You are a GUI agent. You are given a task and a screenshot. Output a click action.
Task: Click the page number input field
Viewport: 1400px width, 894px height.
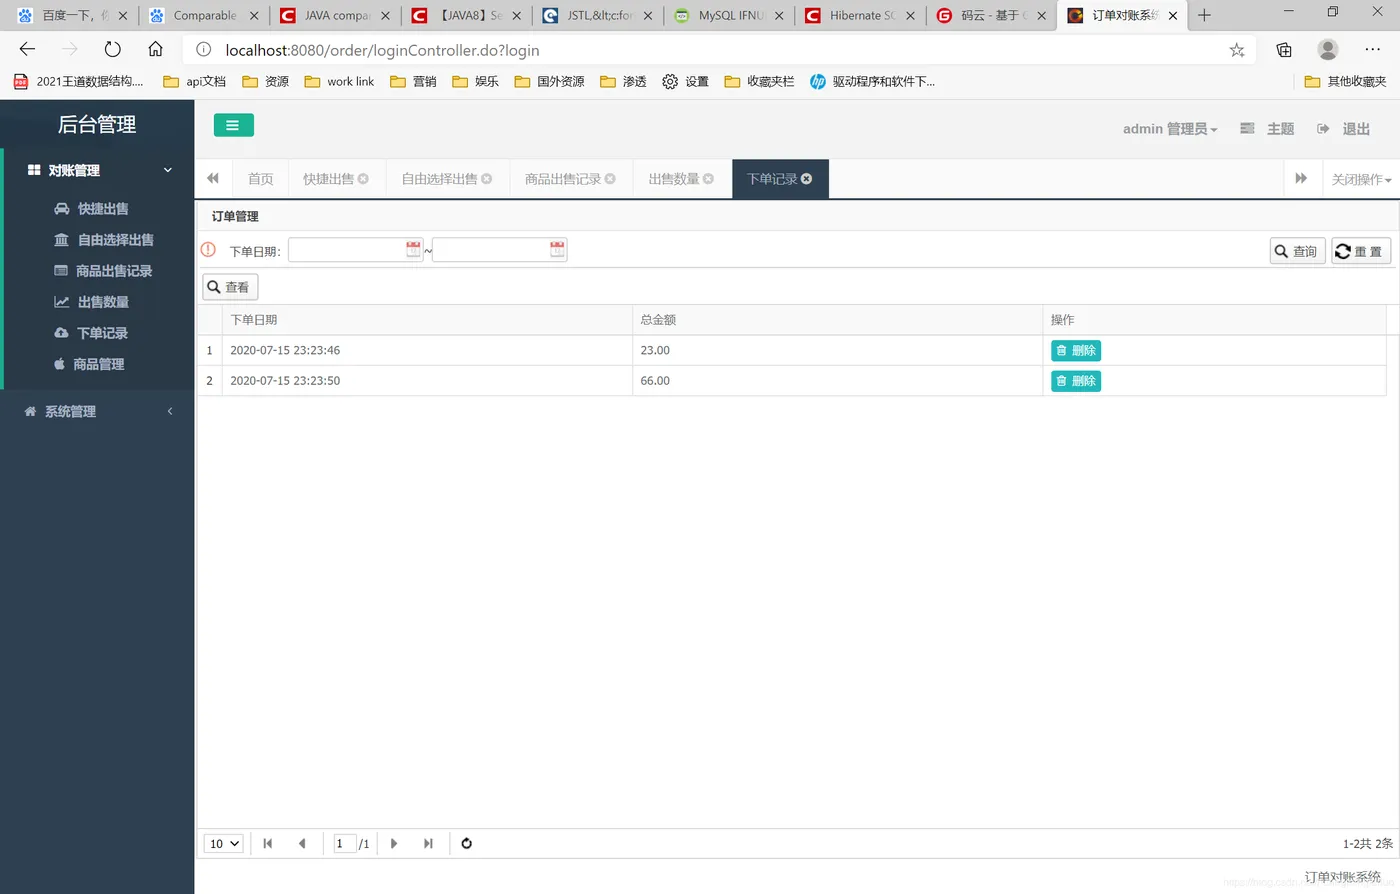click(344, 844)
